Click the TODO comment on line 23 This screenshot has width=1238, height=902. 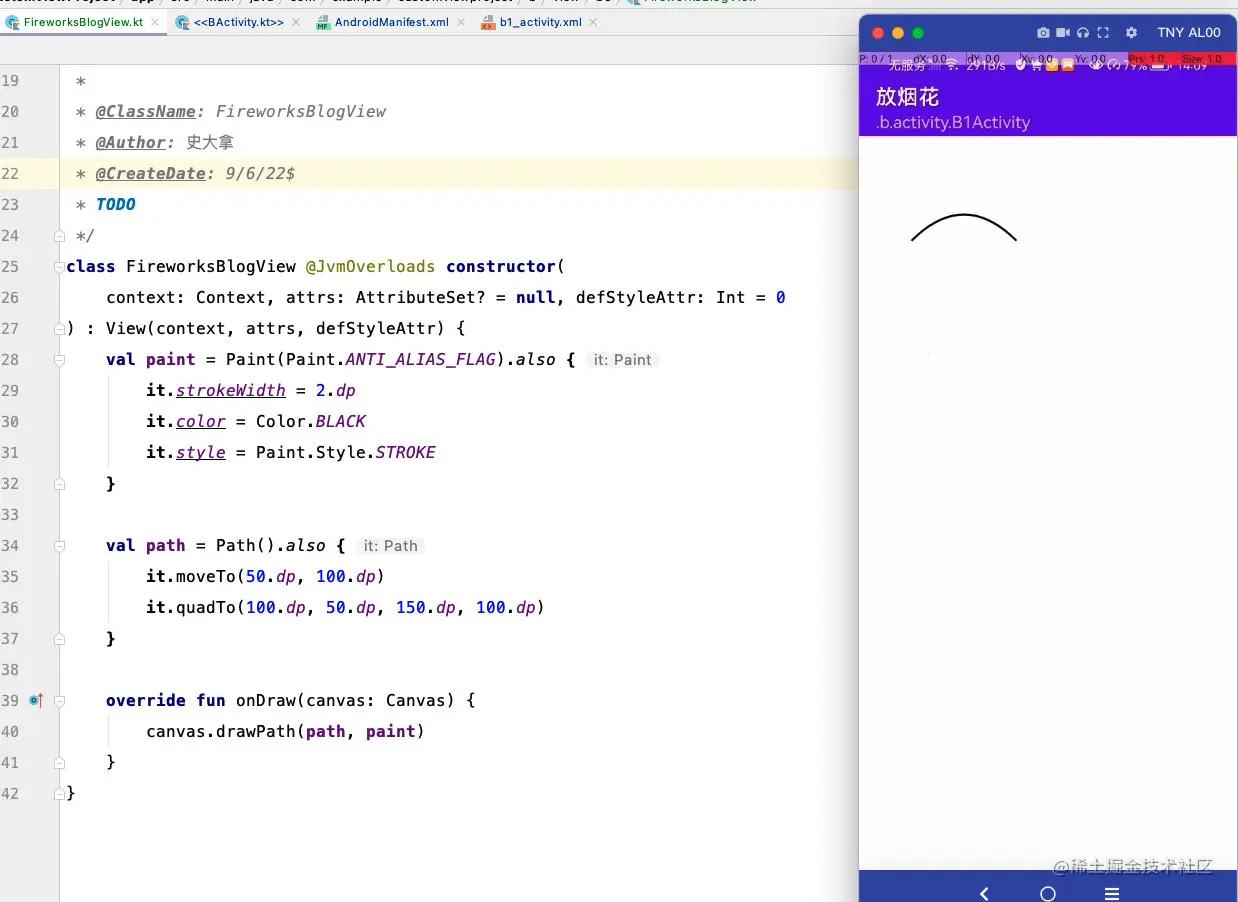pos(116,204)
